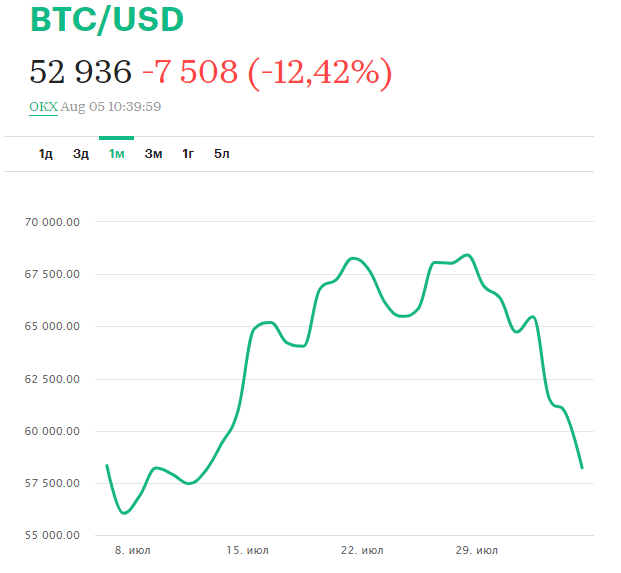The image size is (621, 573).
Task: Open the OKX source link
Action: tap(43, 106)
